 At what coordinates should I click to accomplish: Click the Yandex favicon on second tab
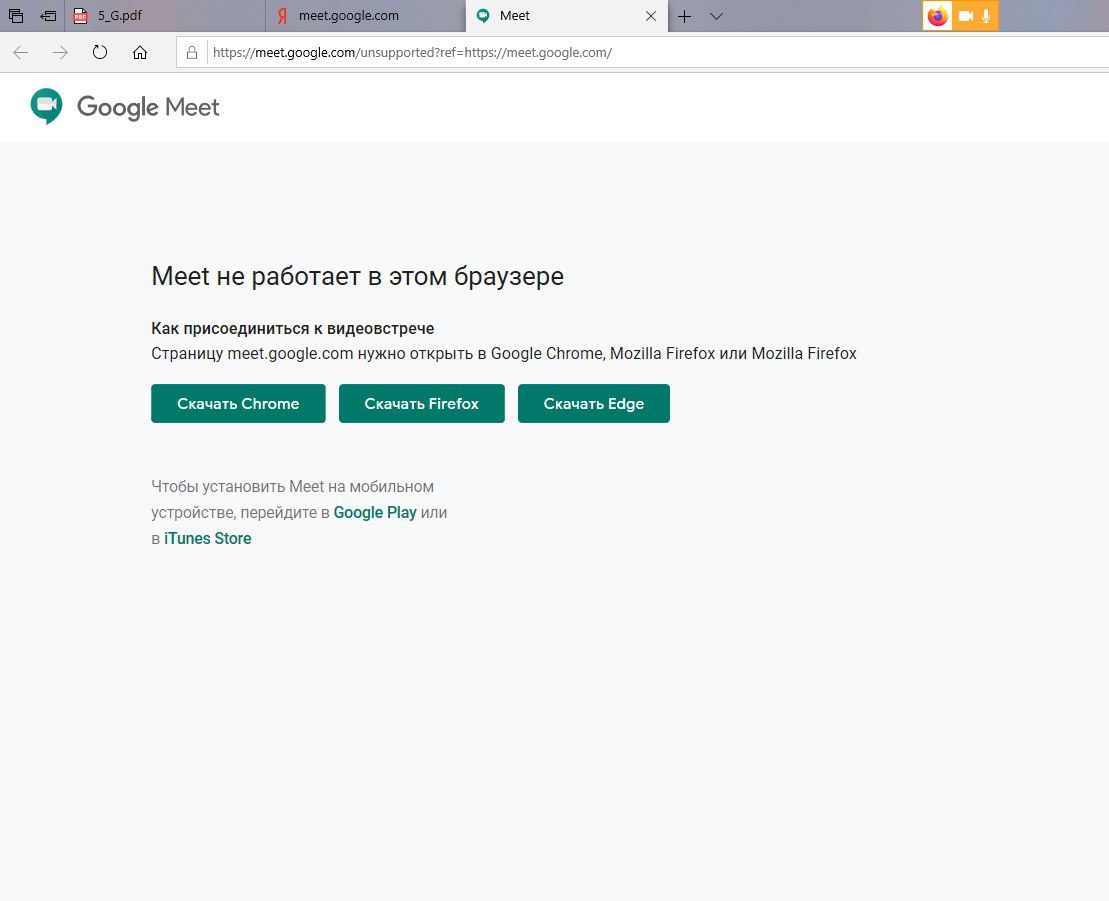[x=282, y=16]
